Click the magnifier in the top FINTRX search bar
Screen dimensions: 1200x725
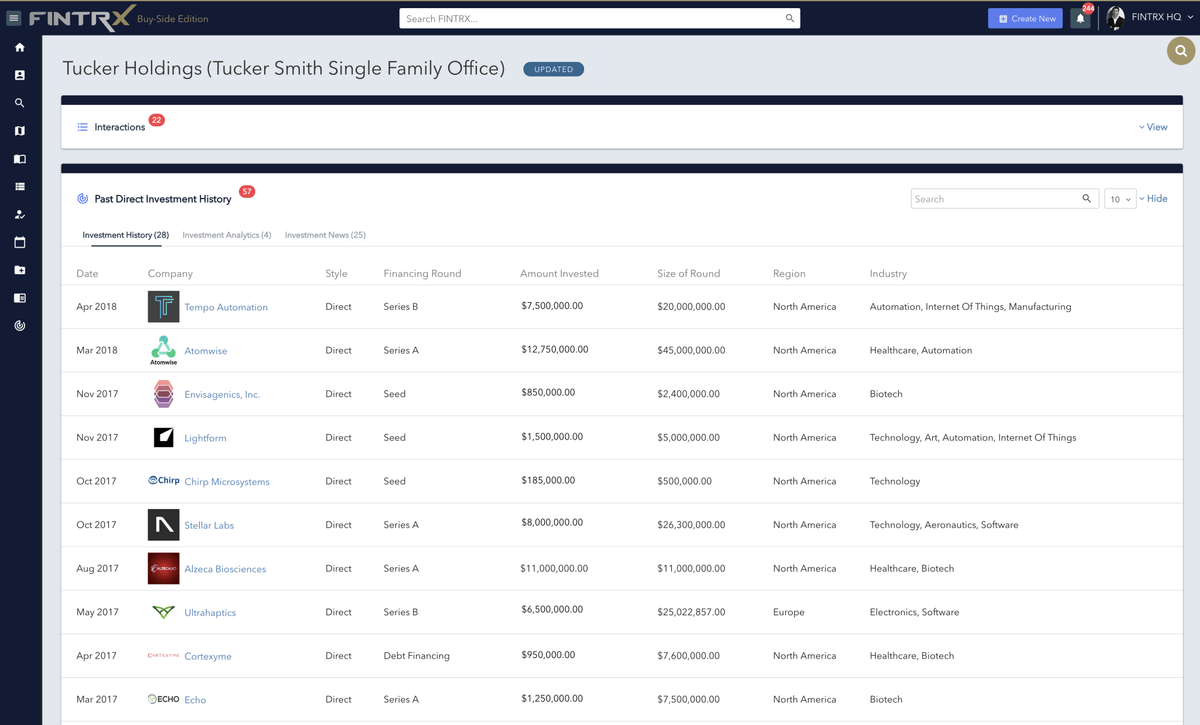pos(790,18)
